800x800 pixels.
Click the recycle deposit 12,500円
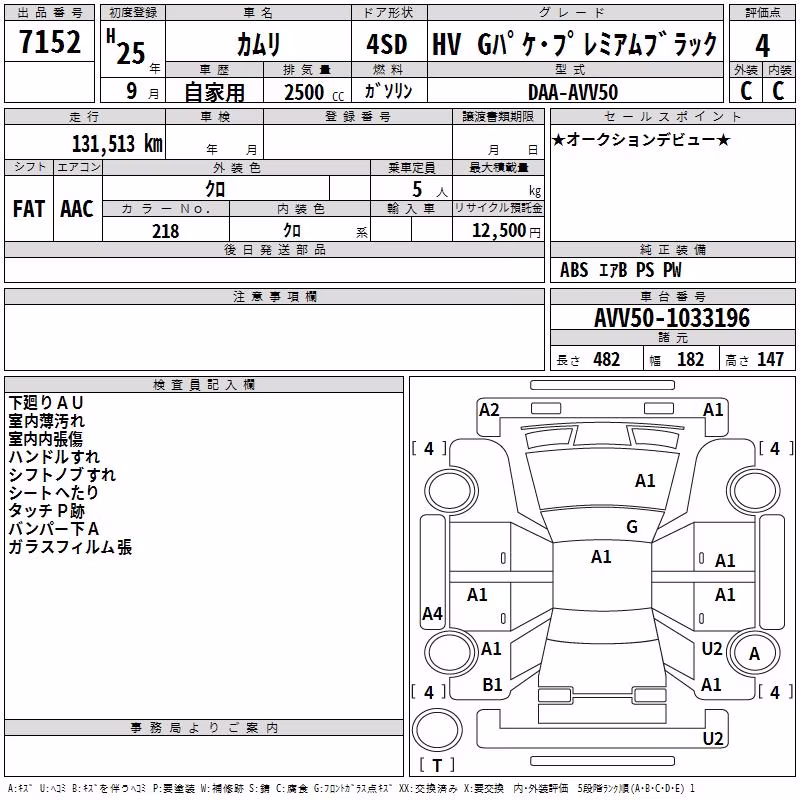pyautogui.click(x=506, y=231)
